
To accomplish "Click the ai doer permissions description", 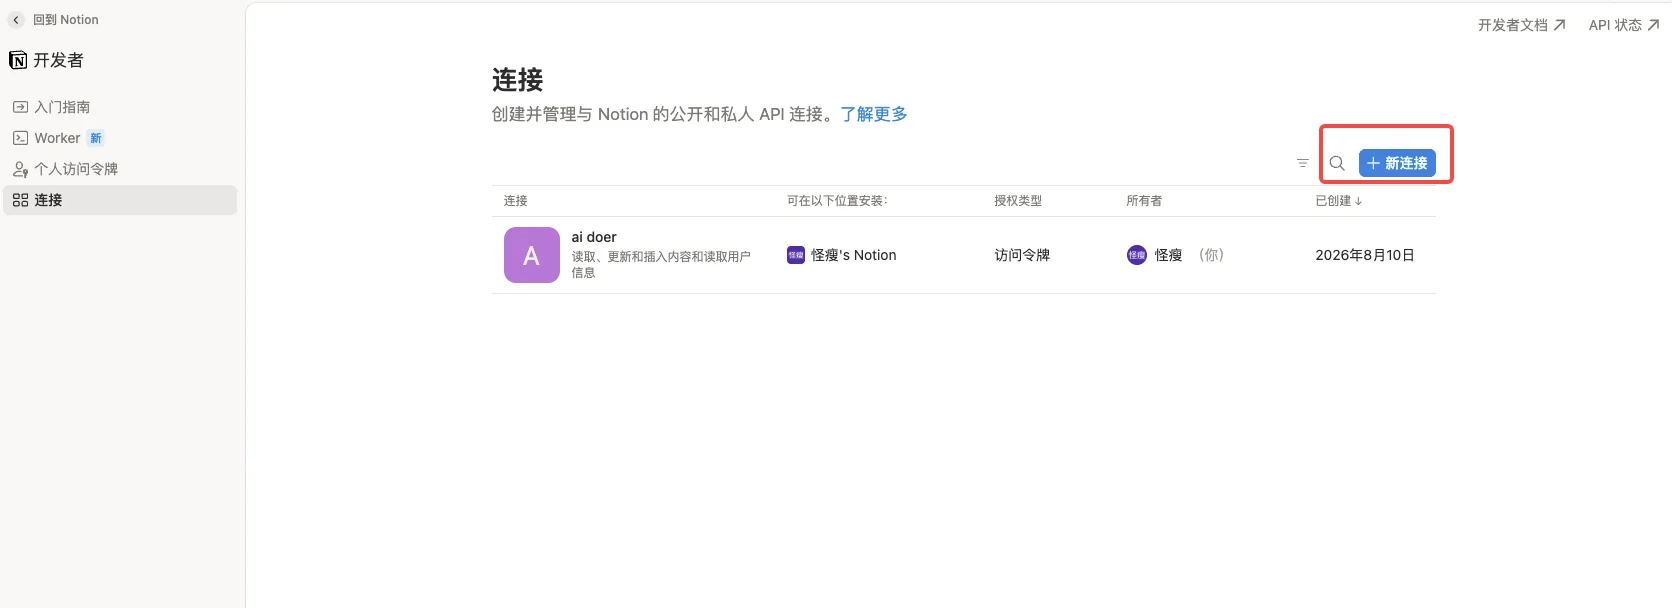I will point(661,264).
